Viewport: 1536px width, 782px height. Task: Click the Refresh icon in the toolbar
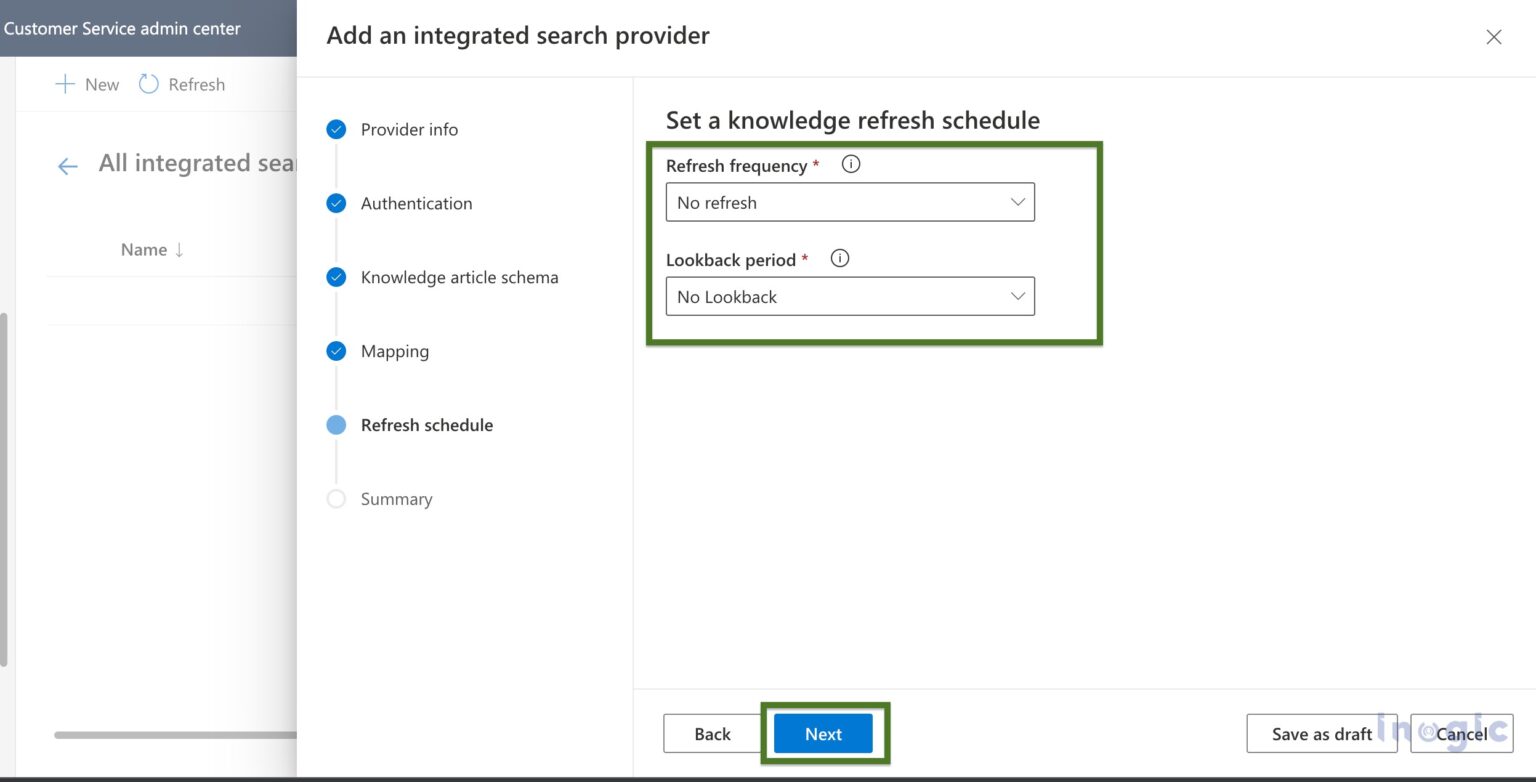(150, 84)
